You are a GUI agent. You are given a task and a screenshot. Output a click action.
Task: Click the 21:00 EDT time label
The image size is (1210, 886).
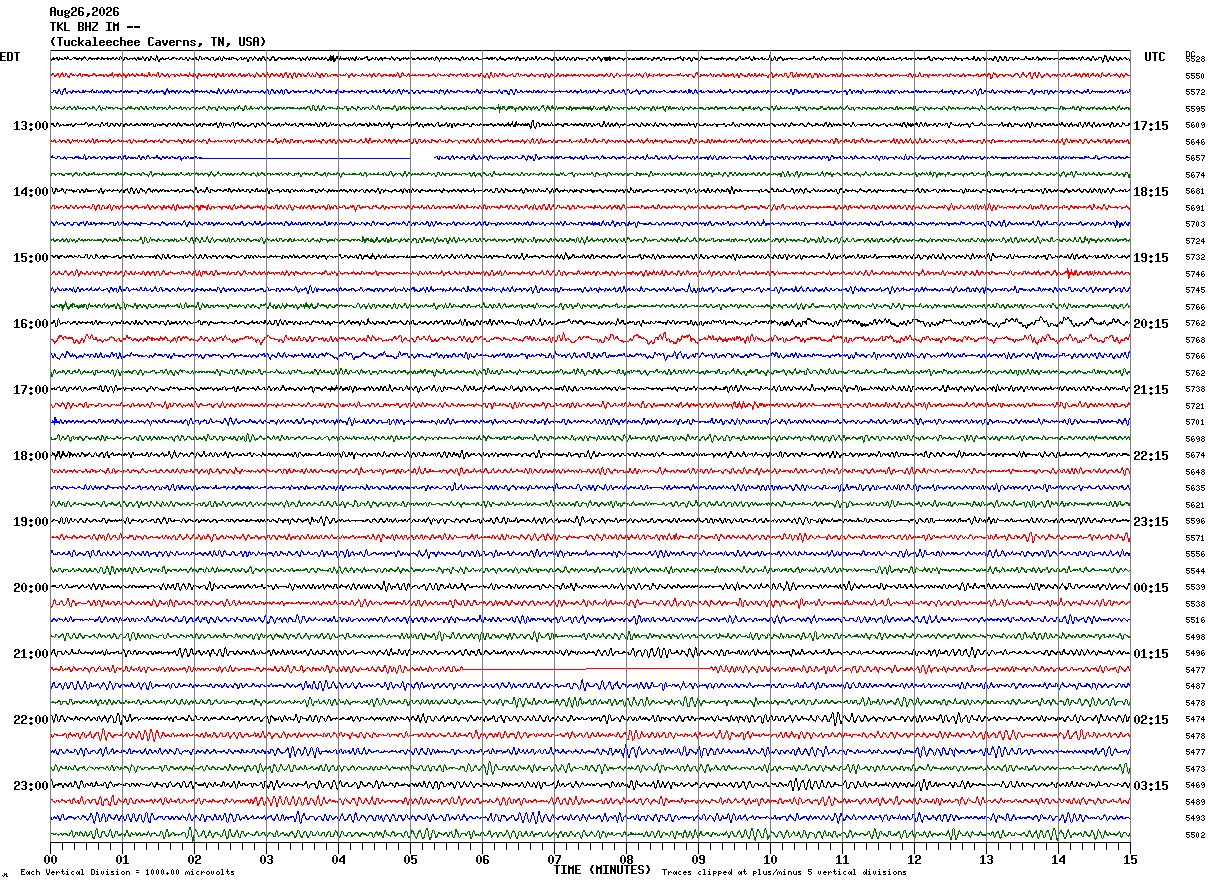[31, 654]
